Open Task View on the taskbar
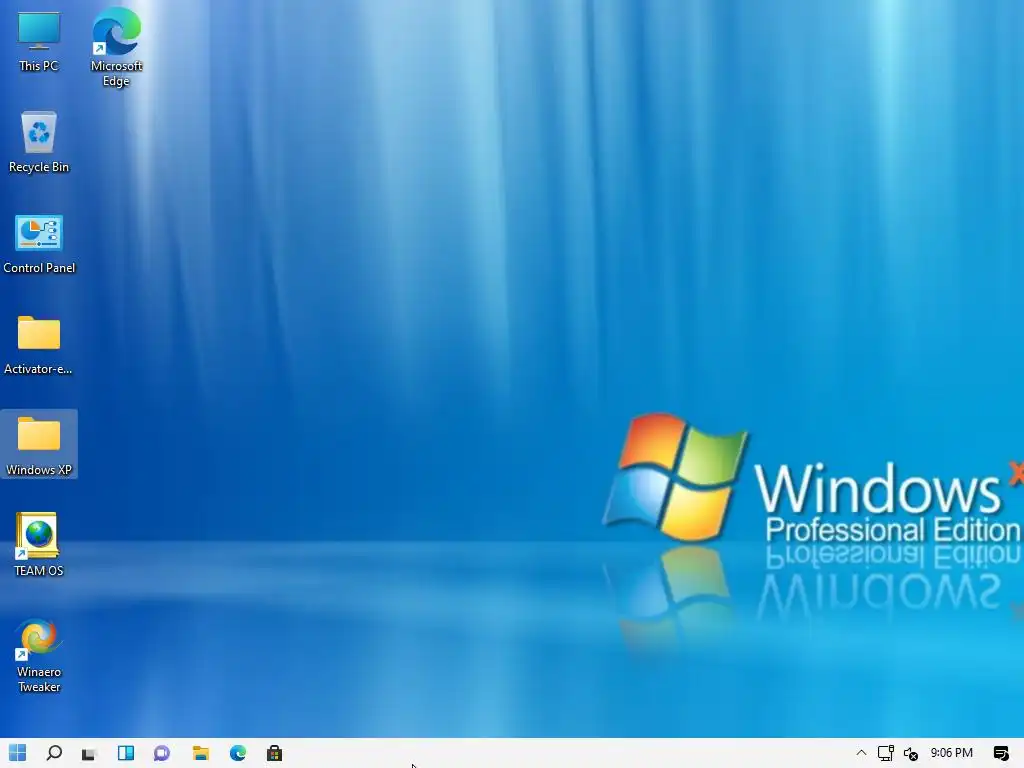This screenshot has height=768, width=1024. click(89, 754)
